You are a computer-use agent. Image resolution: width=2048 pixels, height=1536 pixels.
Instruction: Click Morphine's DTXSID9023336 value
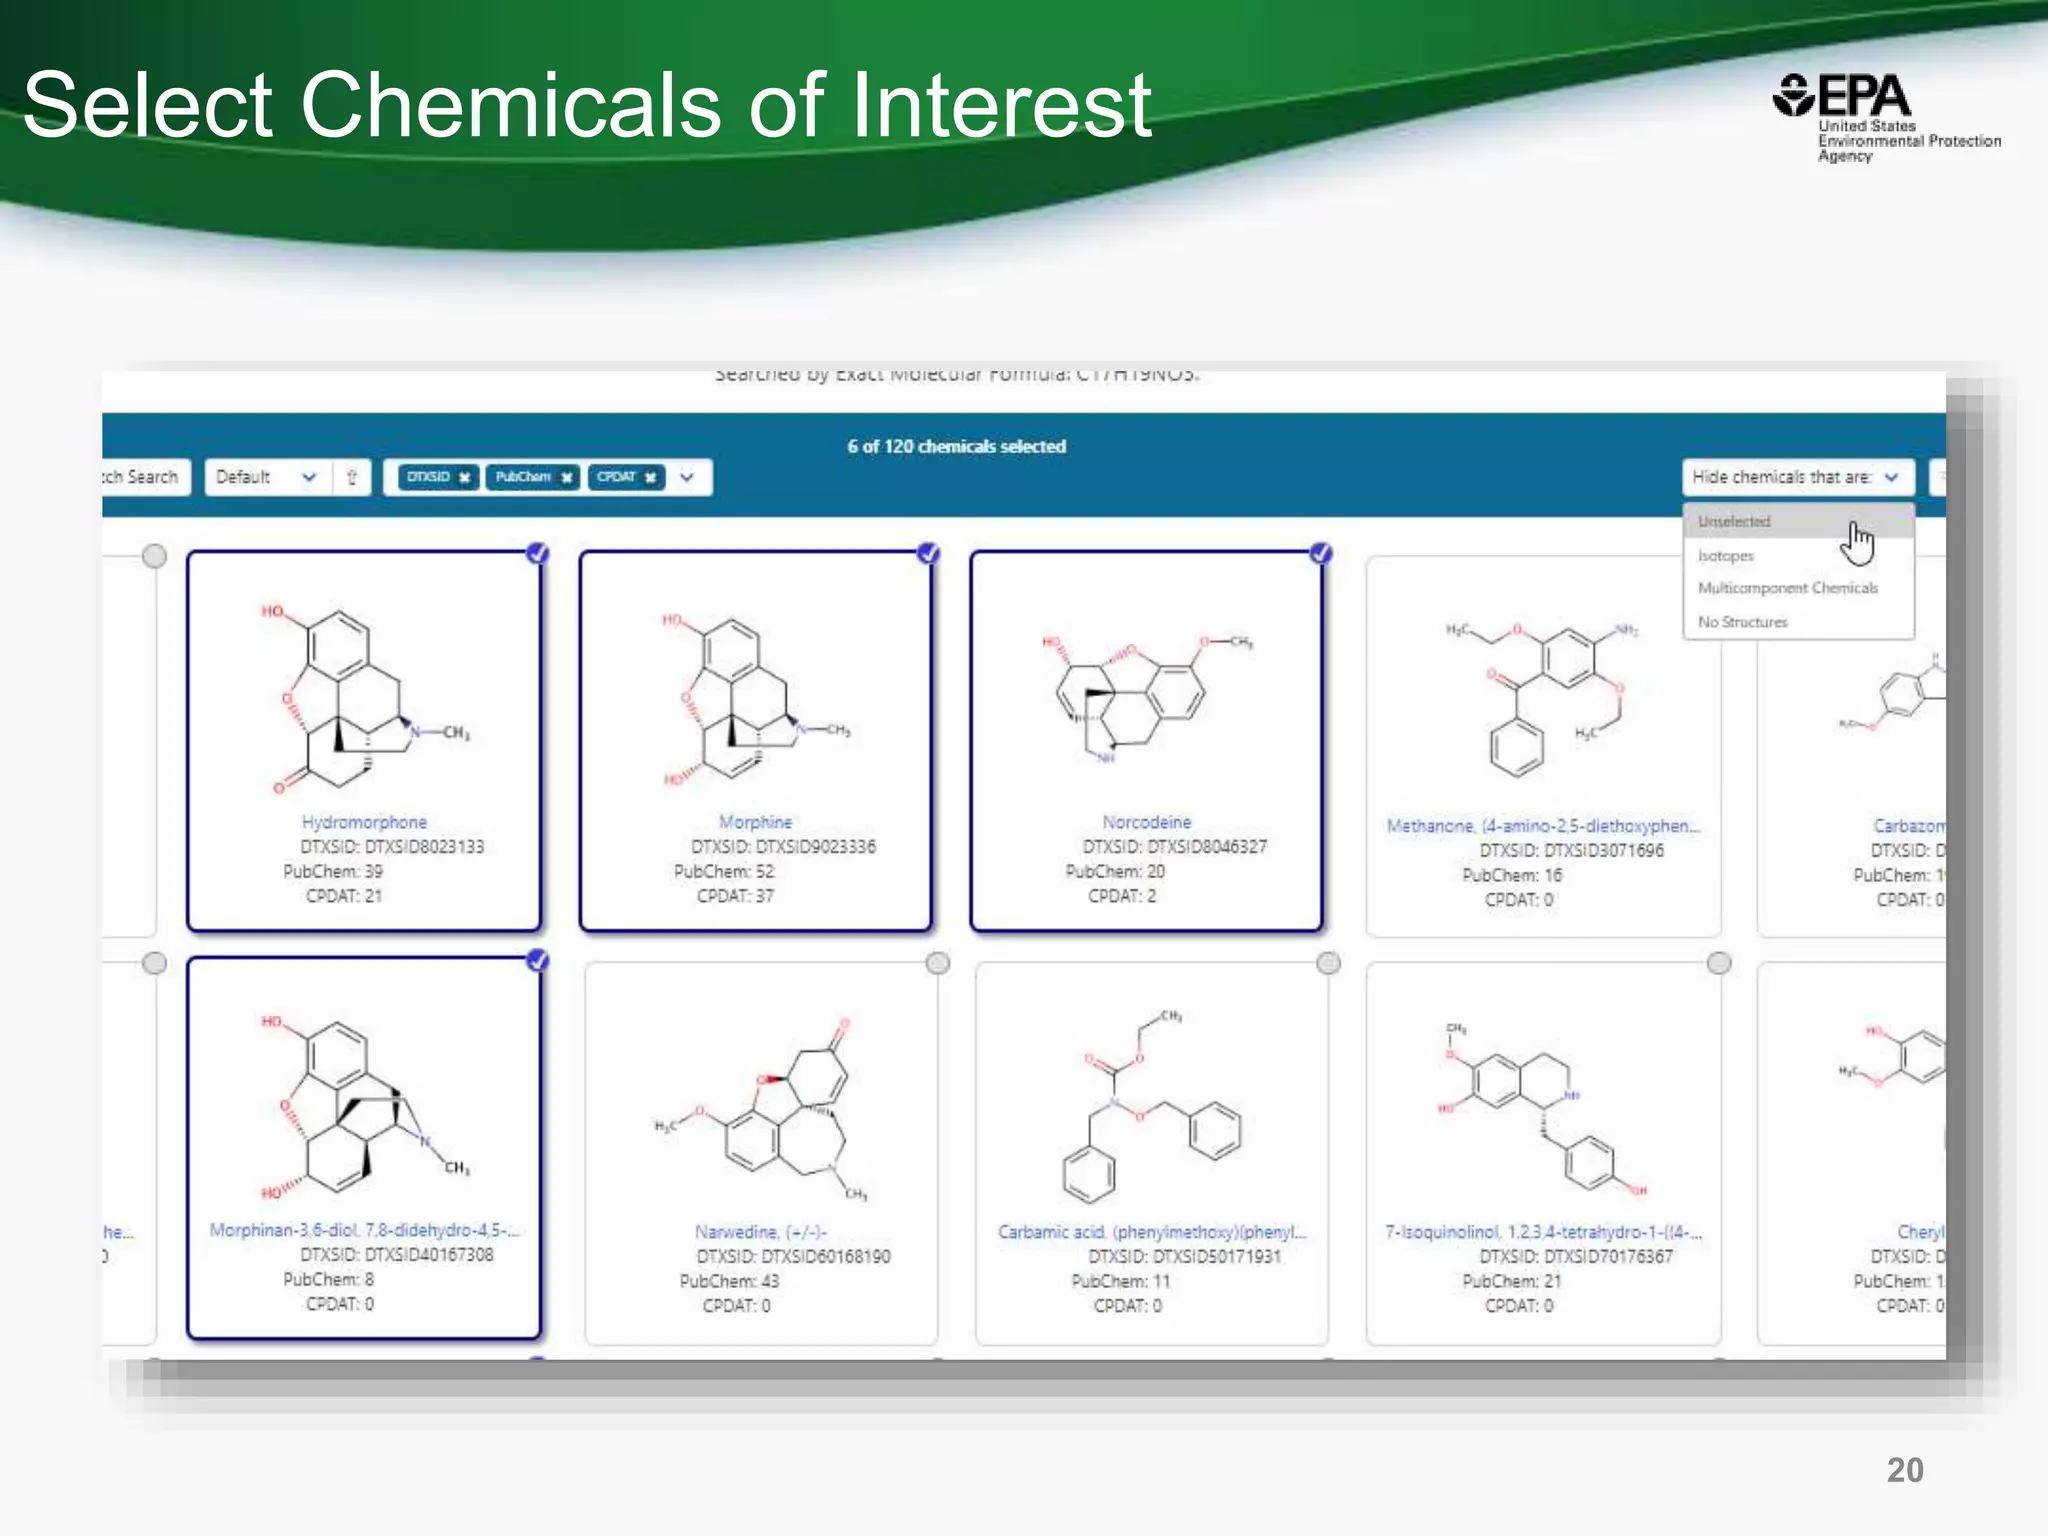(815, 847)
